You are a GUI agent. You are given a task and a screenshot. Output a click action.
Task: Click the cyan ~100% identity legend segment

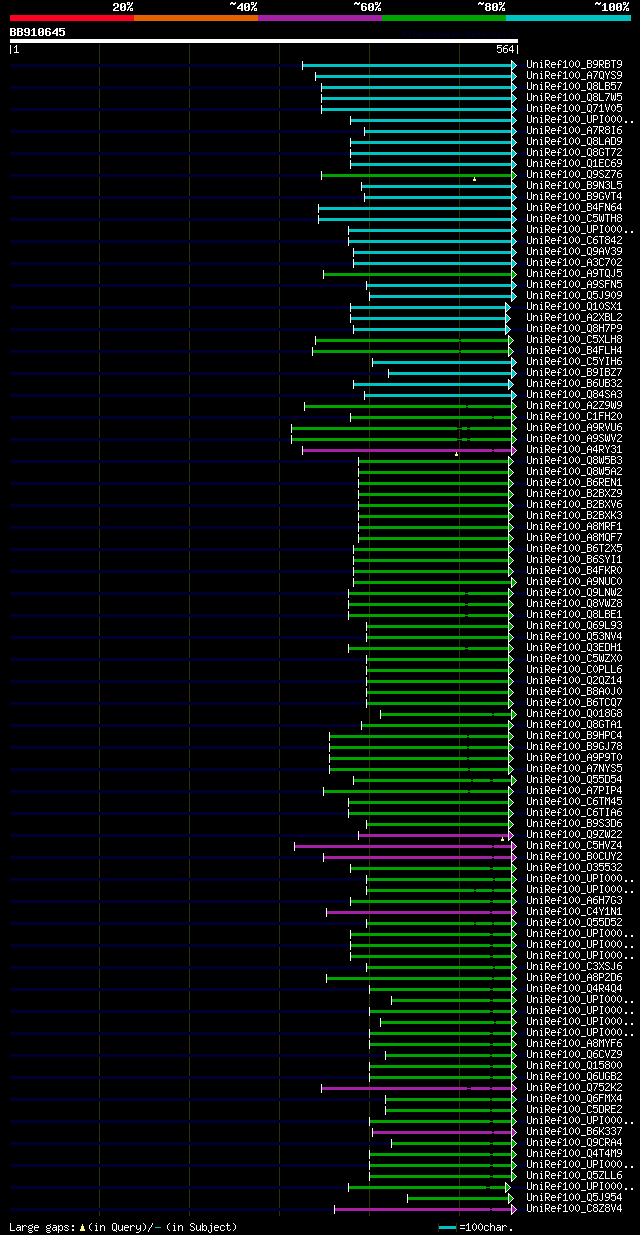click(567, 18)
